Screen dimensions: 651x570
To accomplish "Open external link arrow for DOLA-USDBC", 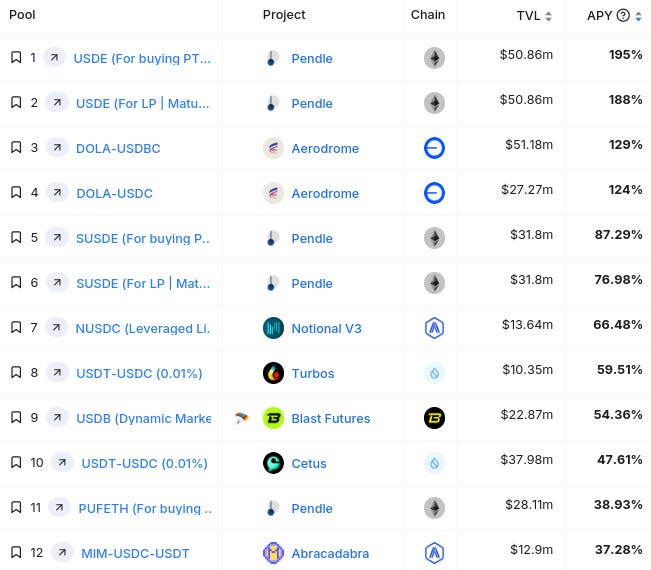I will pos(57,147).
